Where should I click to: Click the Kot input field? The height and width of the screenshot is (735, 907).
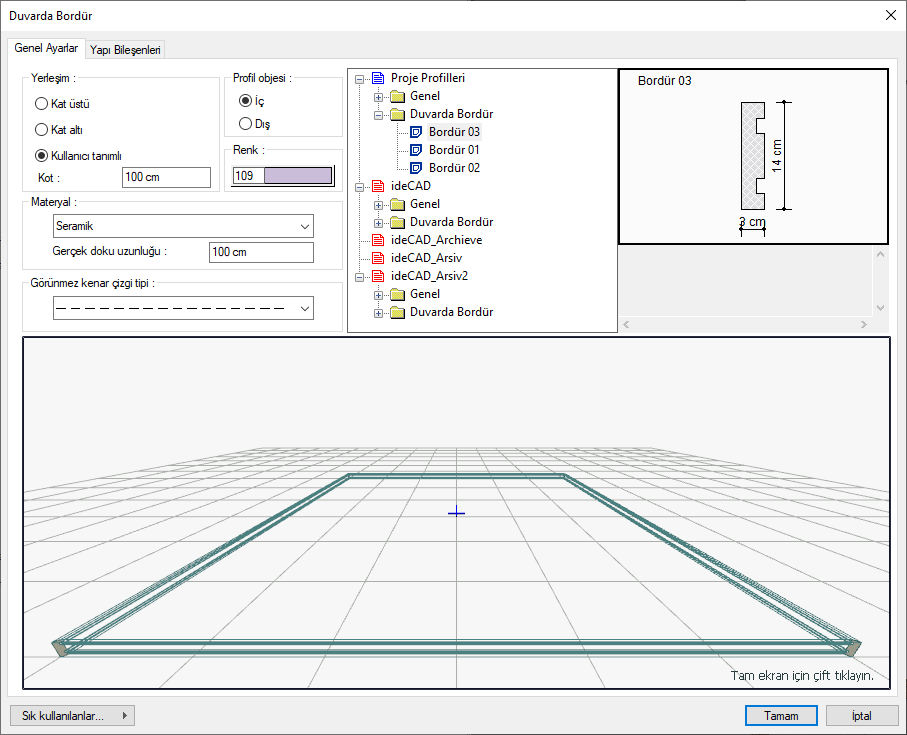pyautogui.click(x=166, y=177)
